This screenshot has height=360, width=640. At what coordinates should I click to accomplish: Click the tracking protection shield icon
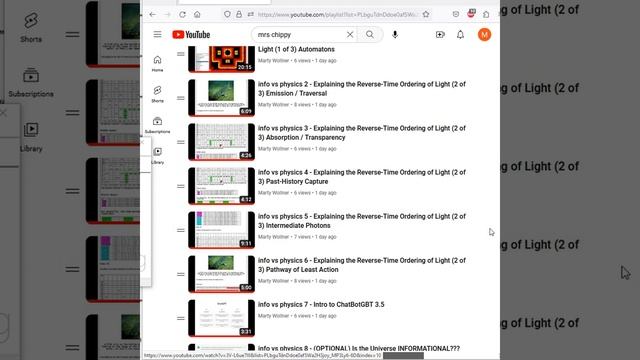pos(227,14)
